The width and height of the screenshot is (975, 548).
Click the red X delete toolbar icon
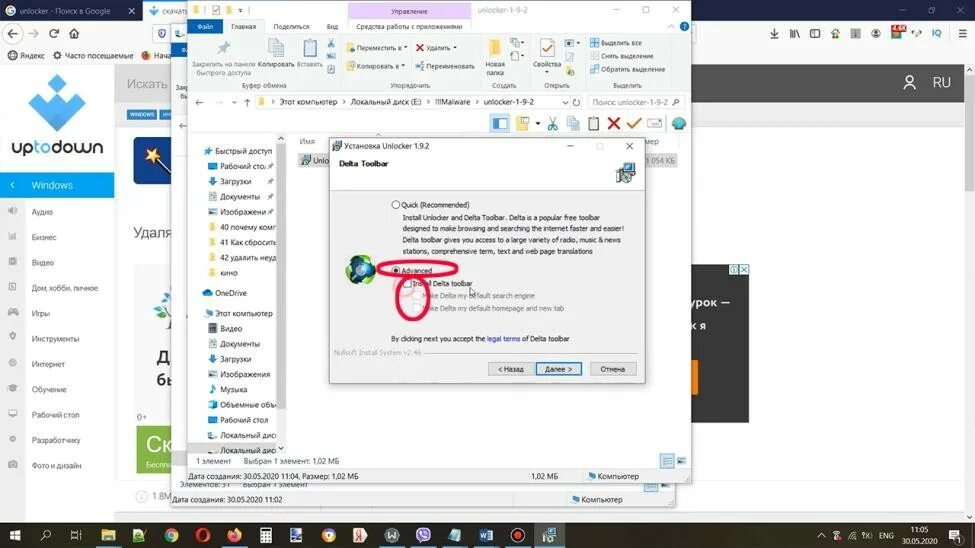(x=614, y=123)
